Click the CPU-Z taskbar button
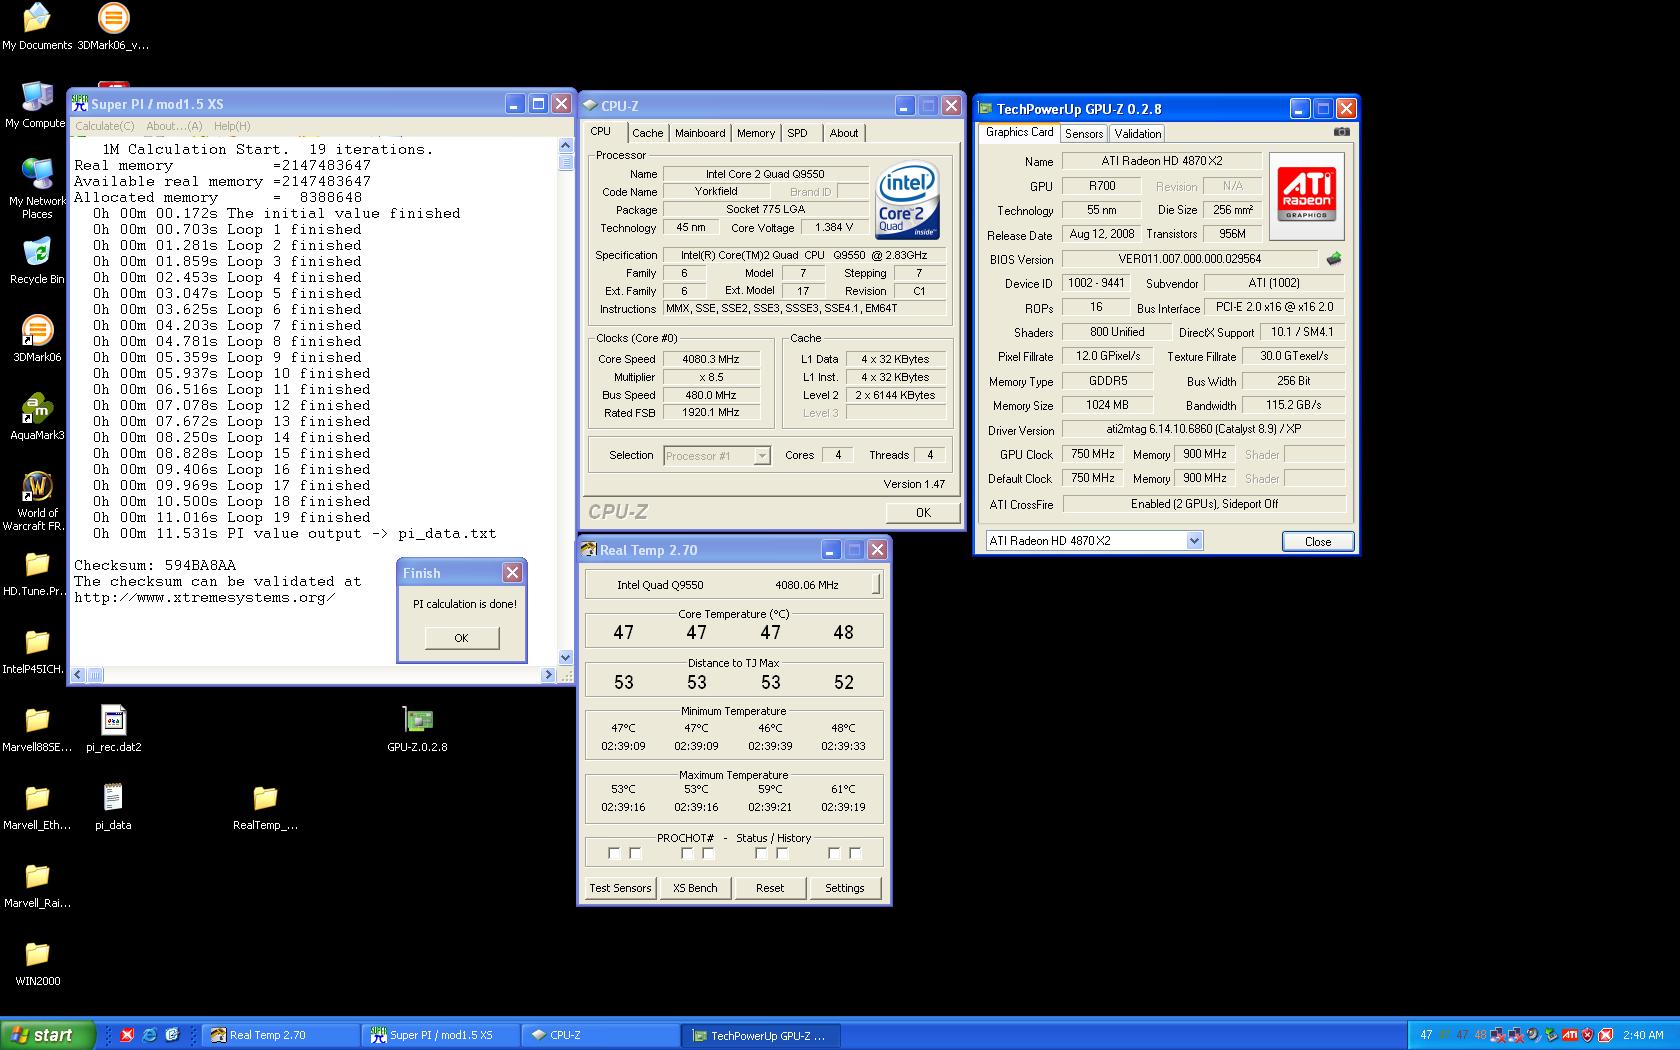The image size is (1680, 1050). (x=602, y=1035)
